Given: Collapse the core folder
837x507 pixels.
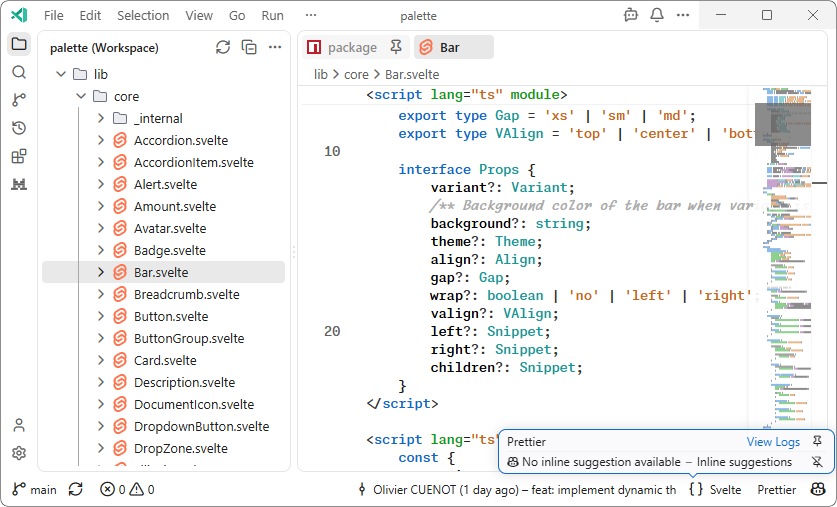Looking at the screenshot, I should coord(81,96).
